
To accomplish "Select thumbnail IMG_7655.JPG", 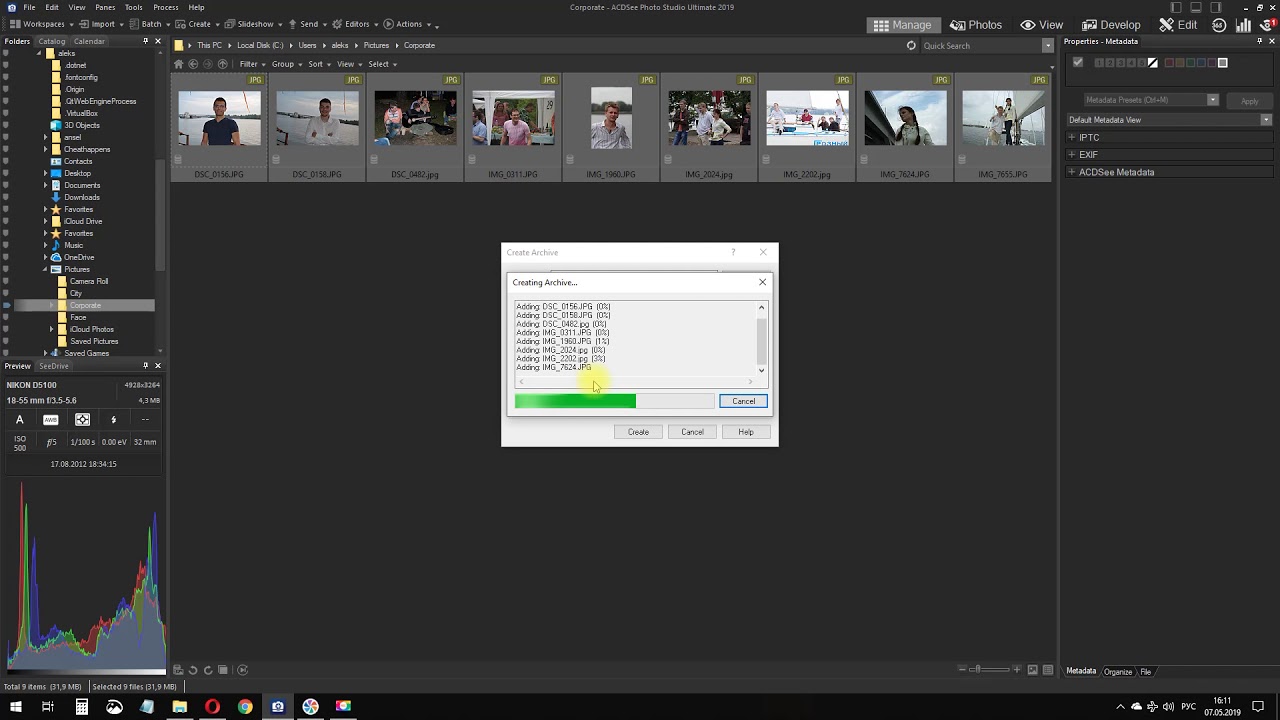I will (x=1003, y=127).
